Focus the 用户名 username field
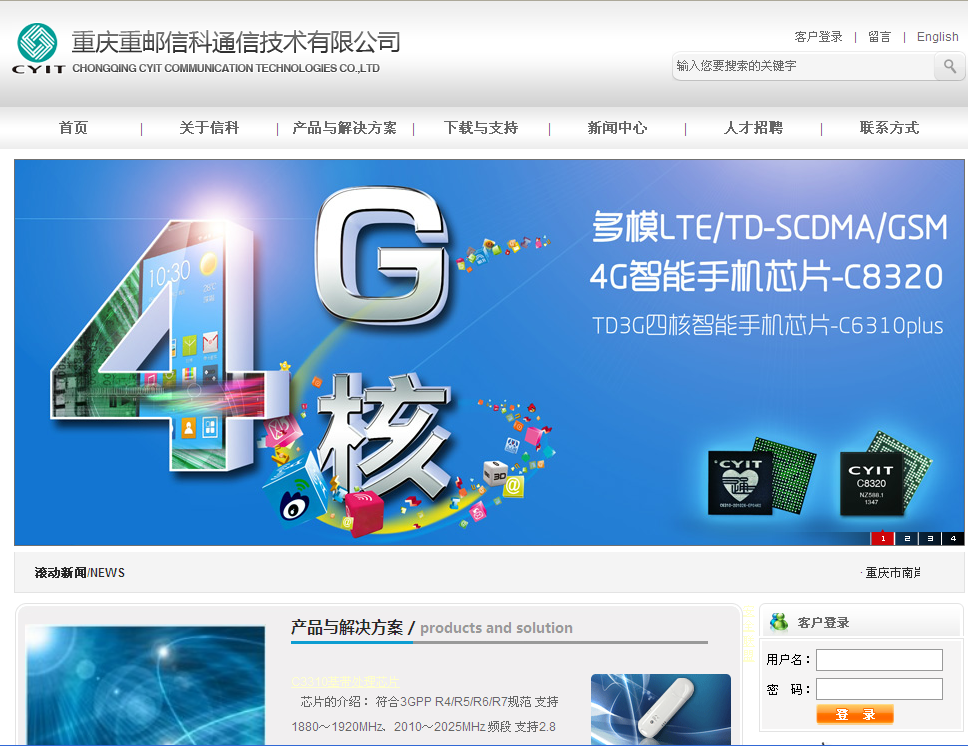This screenshot has width=968, height=746. click(879, 660)
